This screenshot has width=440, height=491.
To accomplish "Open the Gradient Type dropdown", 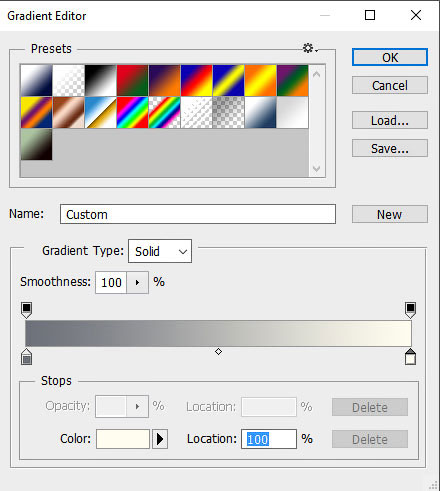I will pyautogui.click(x=160, y=251).
